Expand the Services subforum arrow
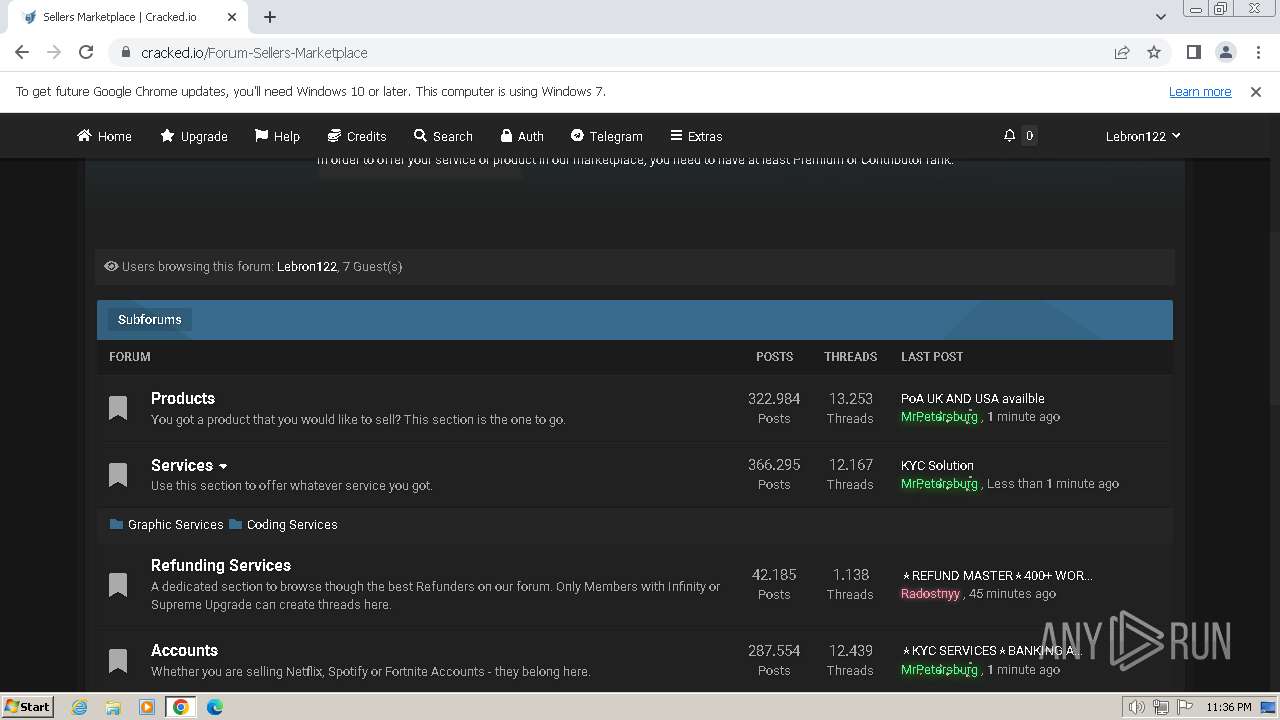This screenshot has height=720, width=1280. point(223,466)
